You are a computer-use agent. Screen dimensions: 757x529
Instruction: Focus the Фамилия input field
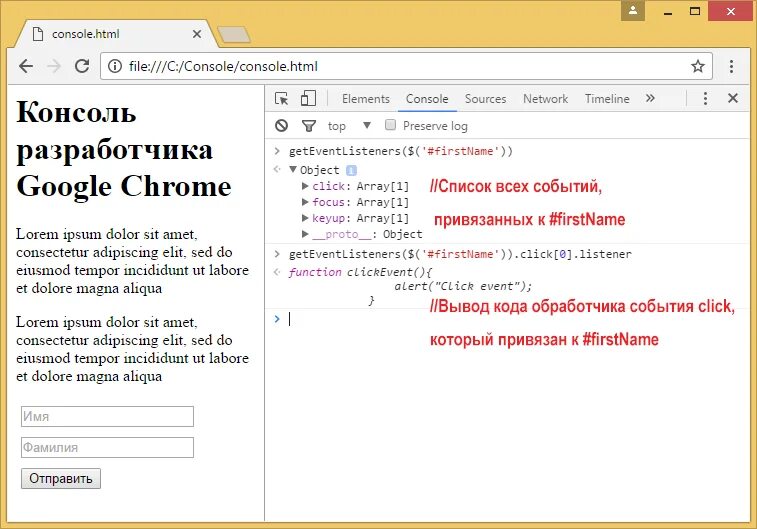point(107,447)
